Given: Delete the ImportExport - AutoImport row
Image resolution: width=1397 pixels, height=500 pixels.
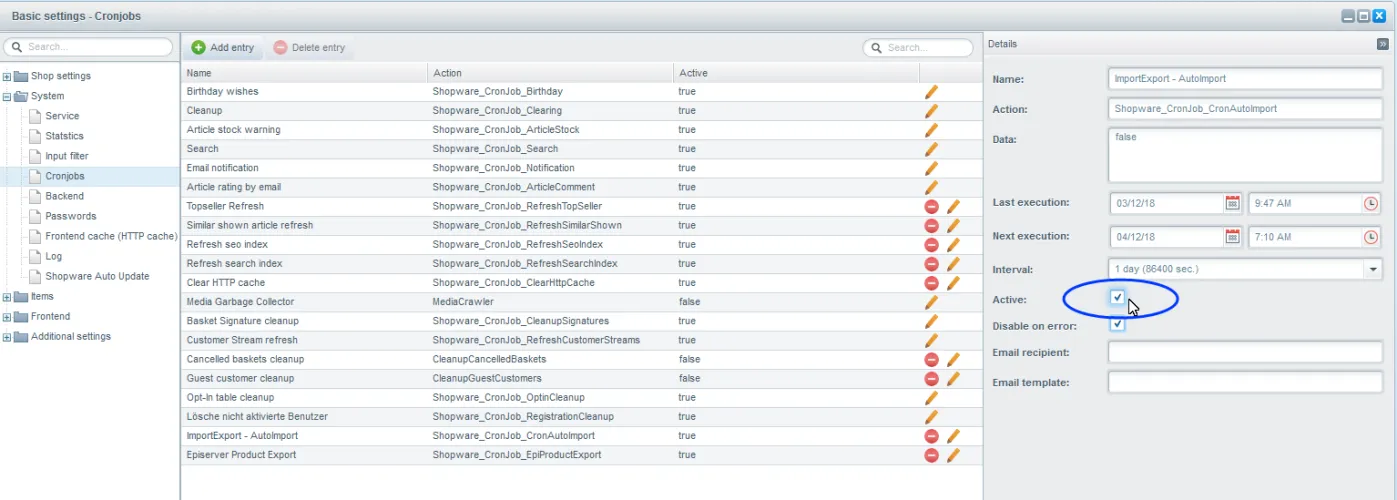Looking at the screenshot, I should [931, 436].
